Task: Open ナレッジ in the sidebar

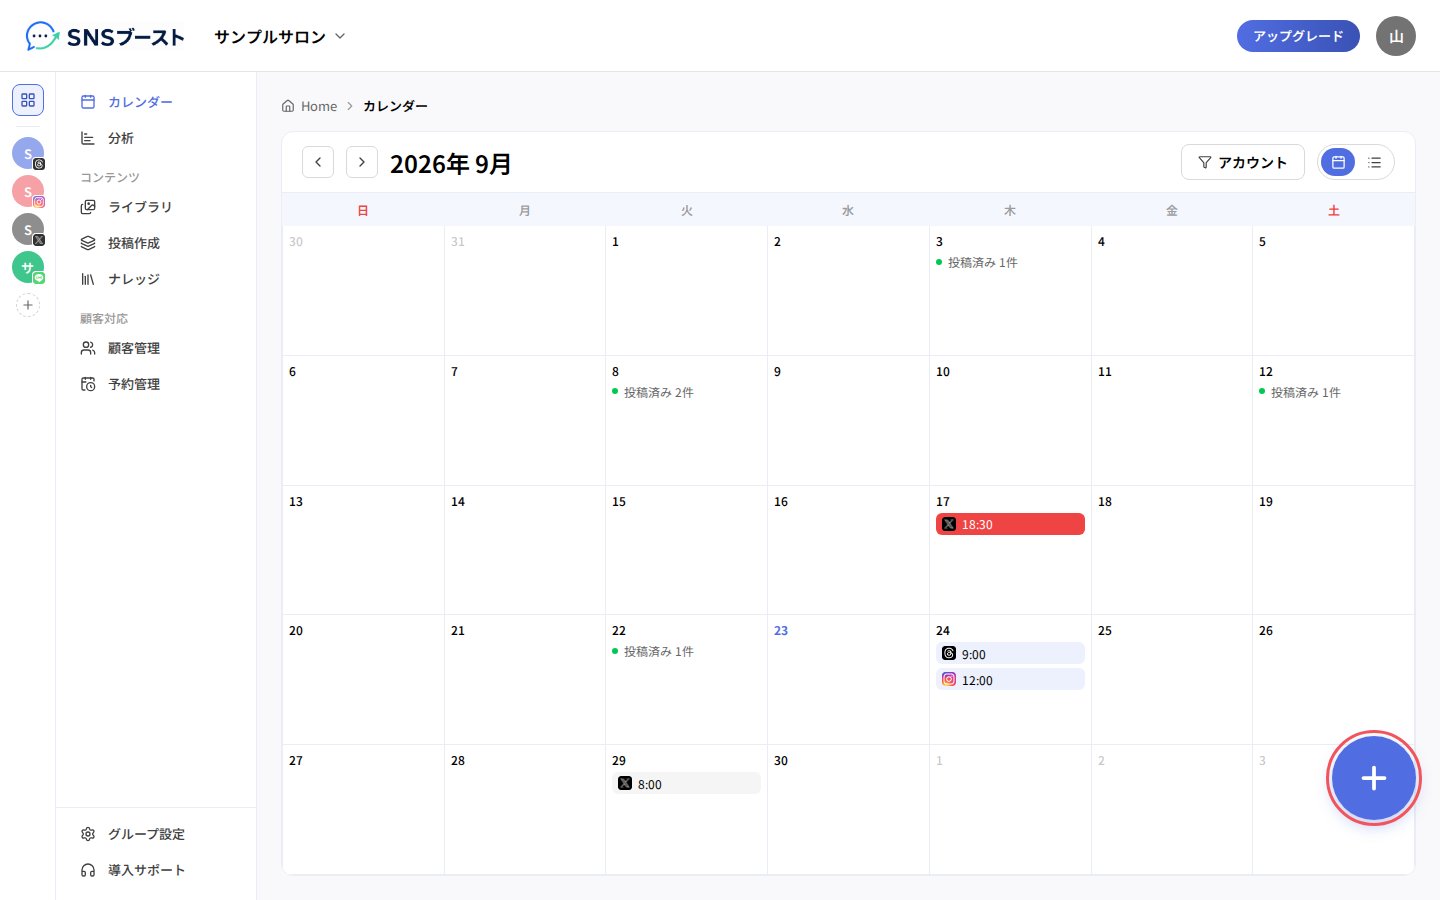Action: [156, 279]
